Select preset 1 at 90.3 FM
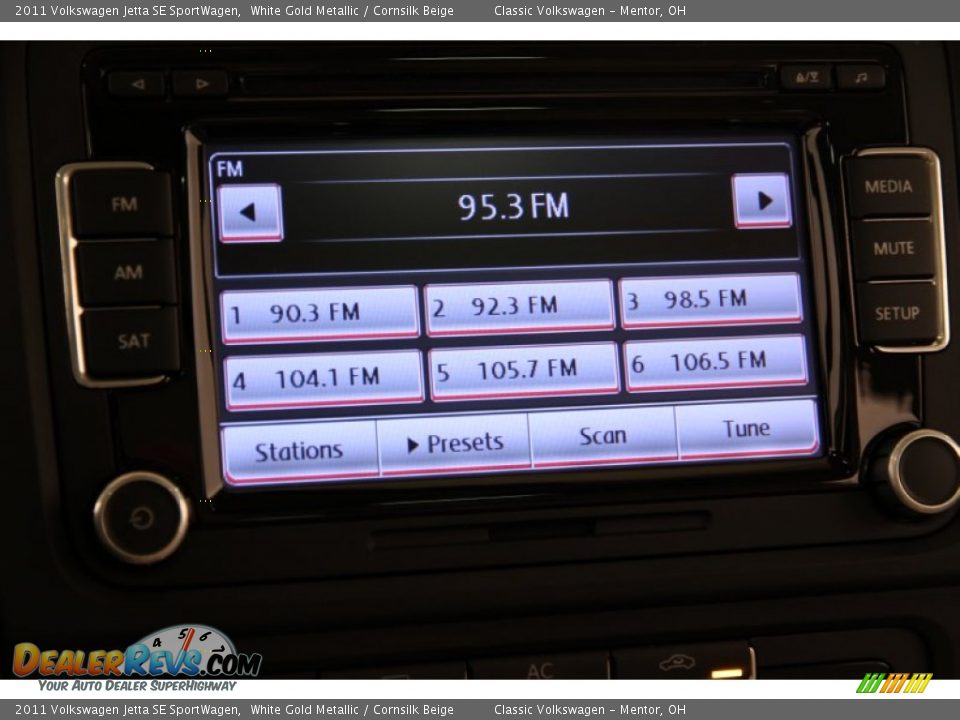This screenshot has height=720, width=960. [x=319, y=314]
